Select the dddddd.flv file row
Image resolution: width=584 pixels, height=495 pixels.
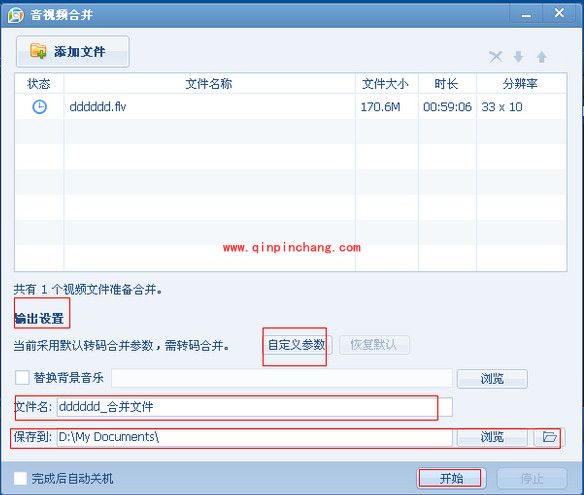point(291,107)
